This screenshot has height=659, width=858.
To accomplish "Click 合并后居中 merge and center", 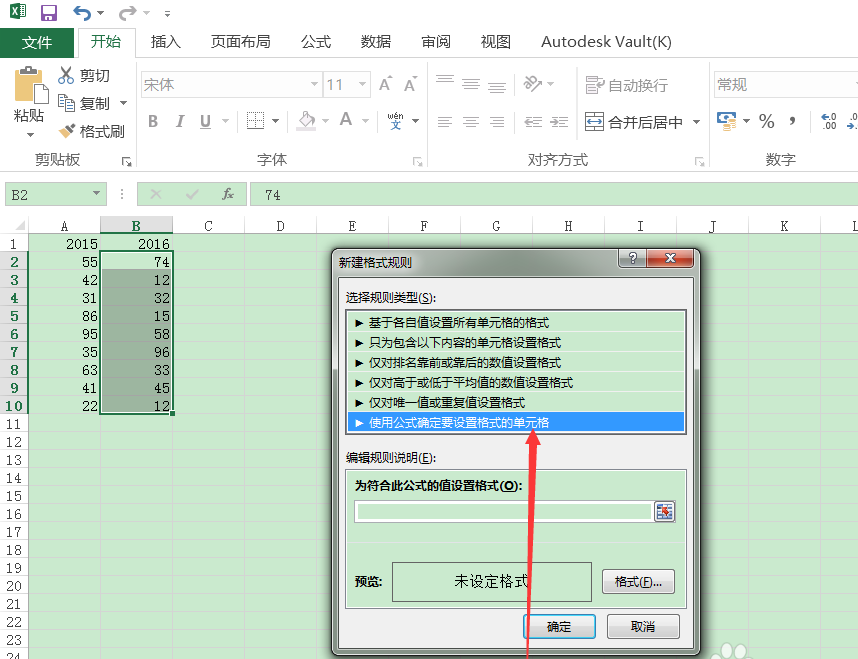I will click(633, 122).
